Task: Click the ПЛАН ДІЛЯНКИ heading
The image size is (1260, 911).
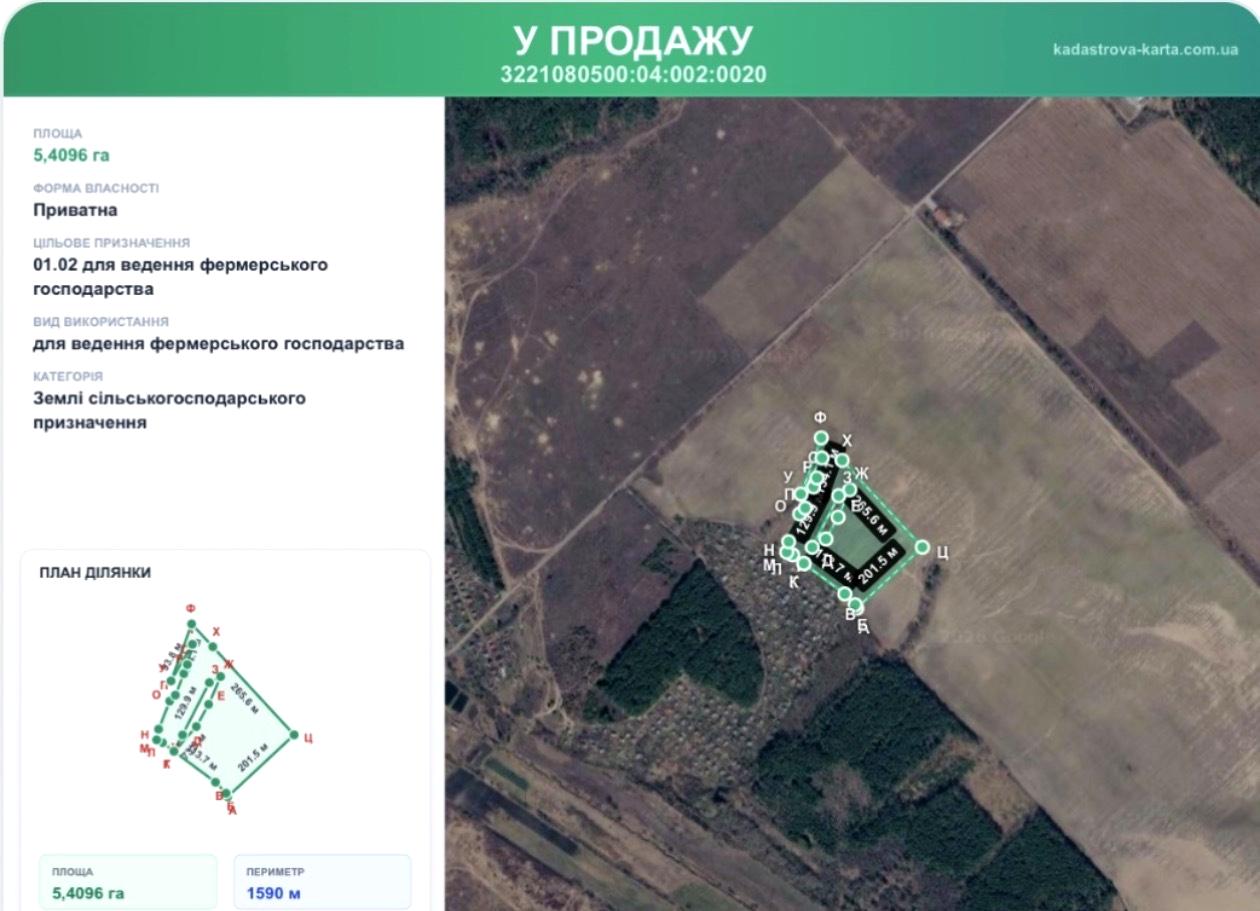Action: tap(95, 573)
